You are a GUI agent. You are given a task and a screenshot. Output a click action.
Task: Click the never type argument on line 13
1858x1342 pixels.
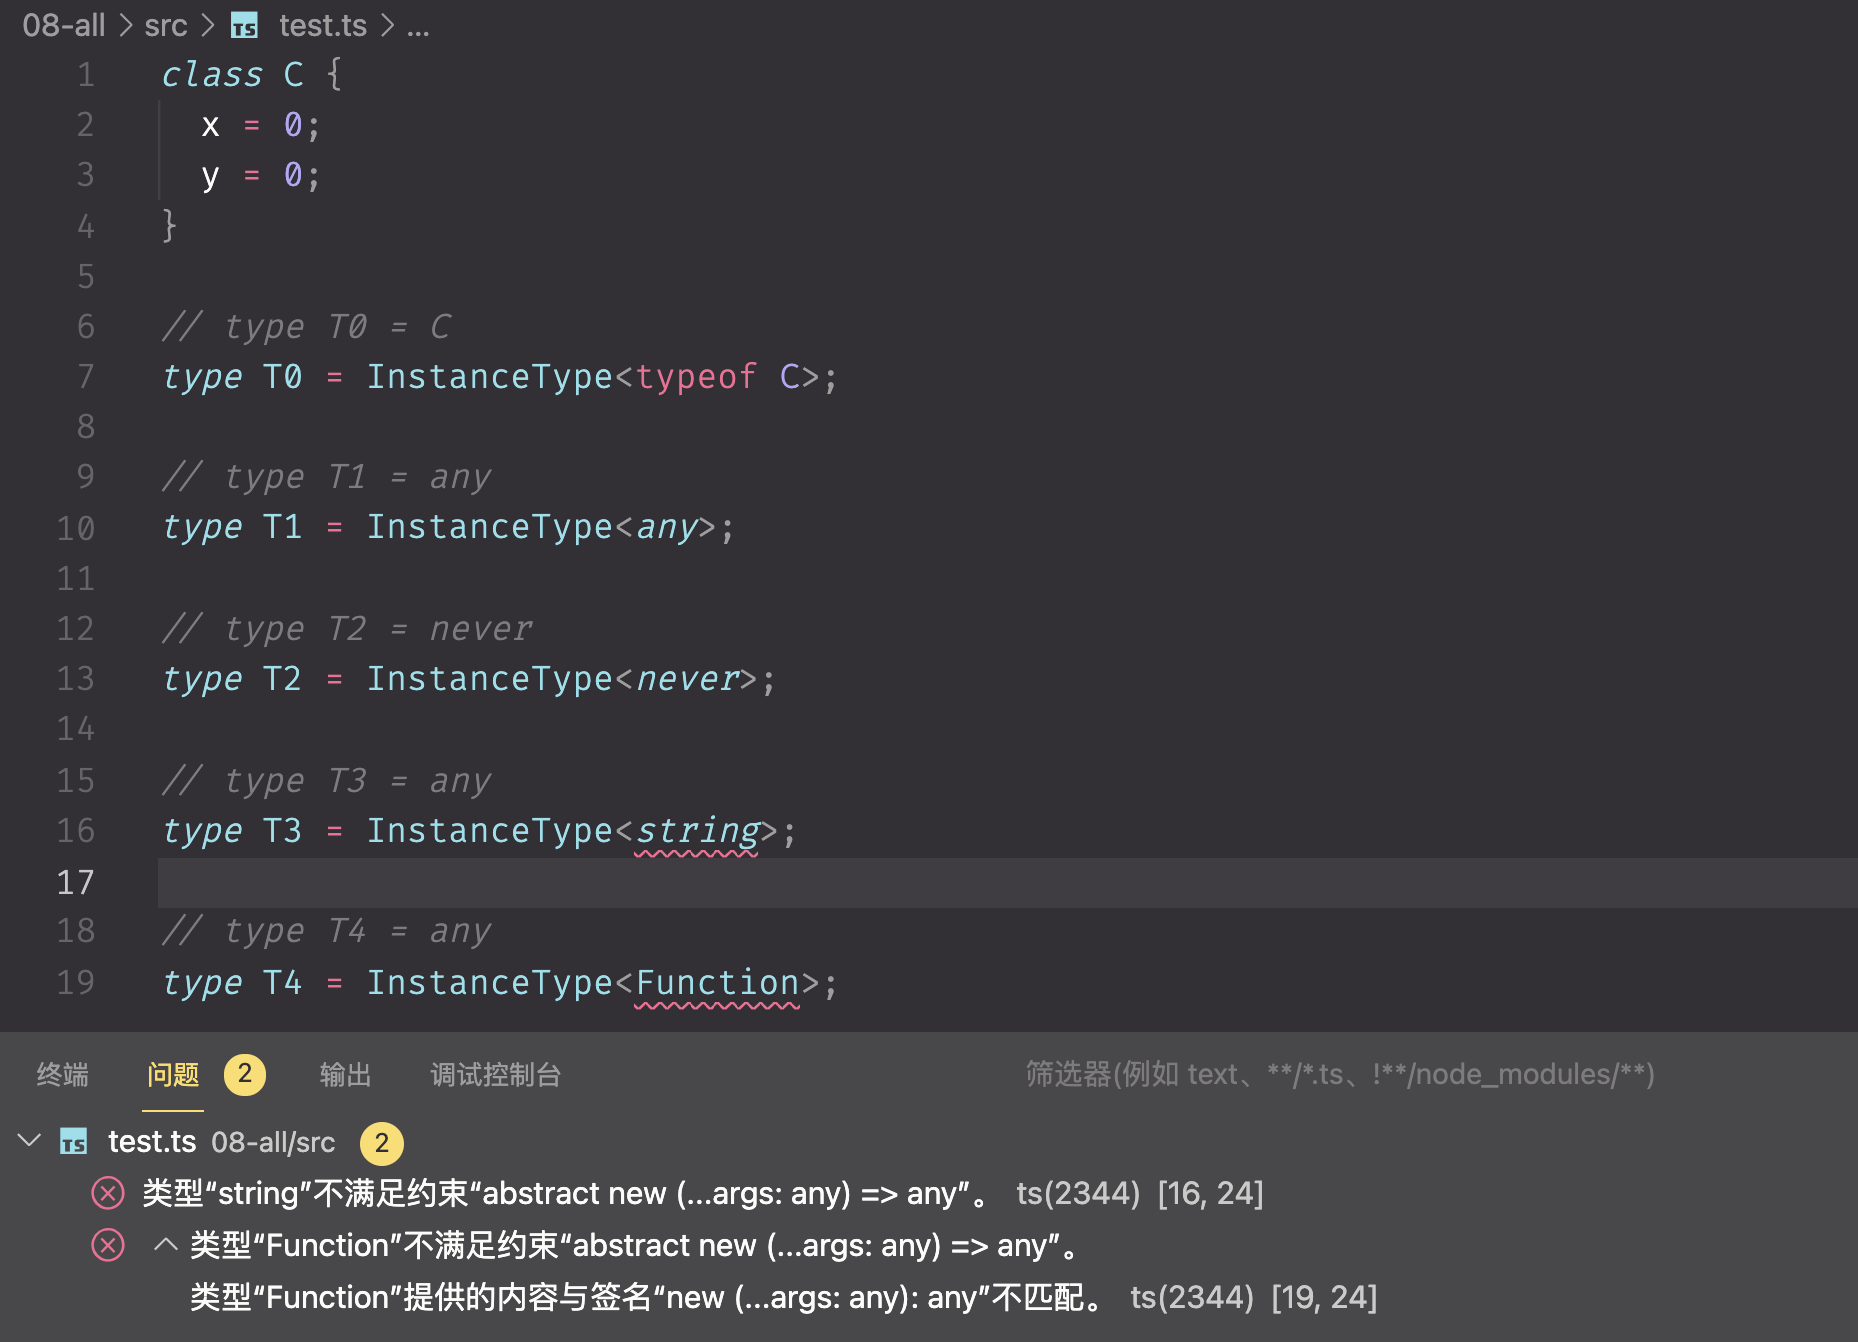688,679
